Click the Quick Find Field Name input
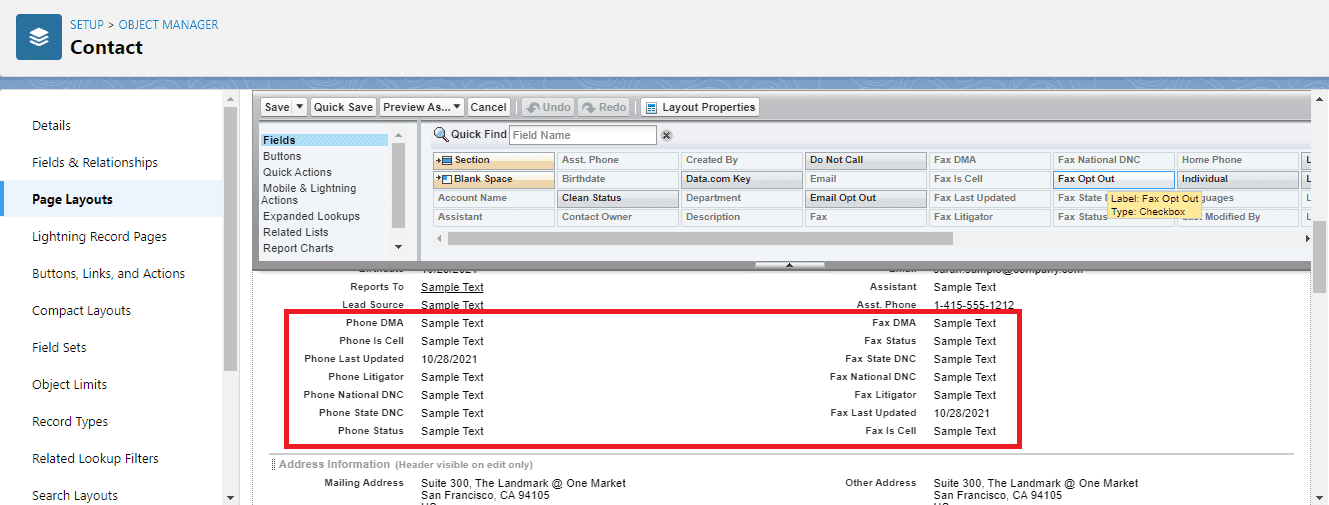The height and width of the screenshot is (505, 1329). [582, 135]
